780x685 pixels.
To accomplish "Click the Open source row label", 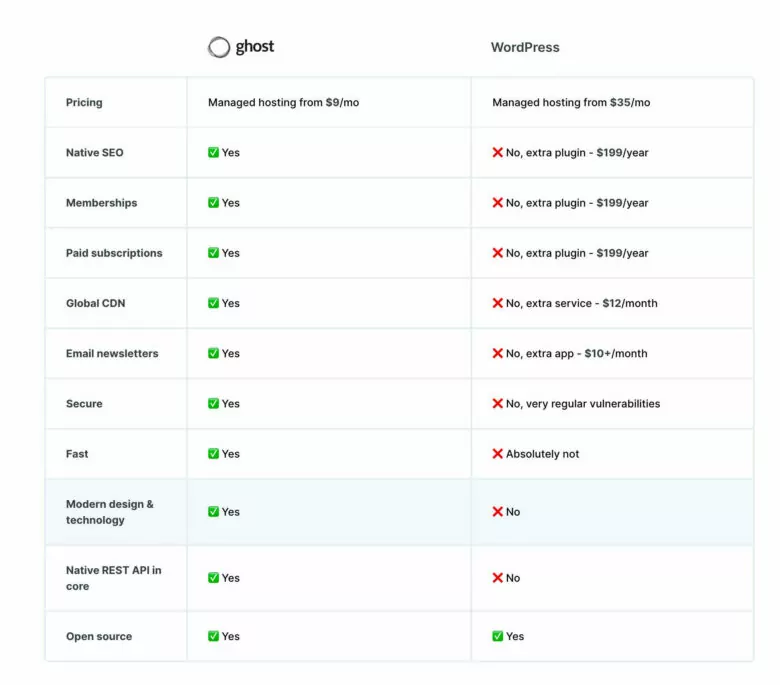I will pyautogui.click(x=99, y=636).
